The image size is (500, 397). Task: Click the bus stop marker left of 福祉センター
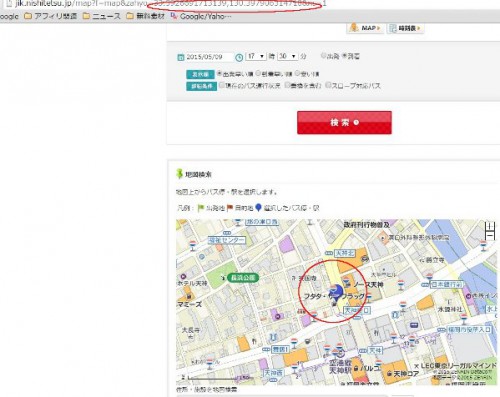(x=192, y=246)
